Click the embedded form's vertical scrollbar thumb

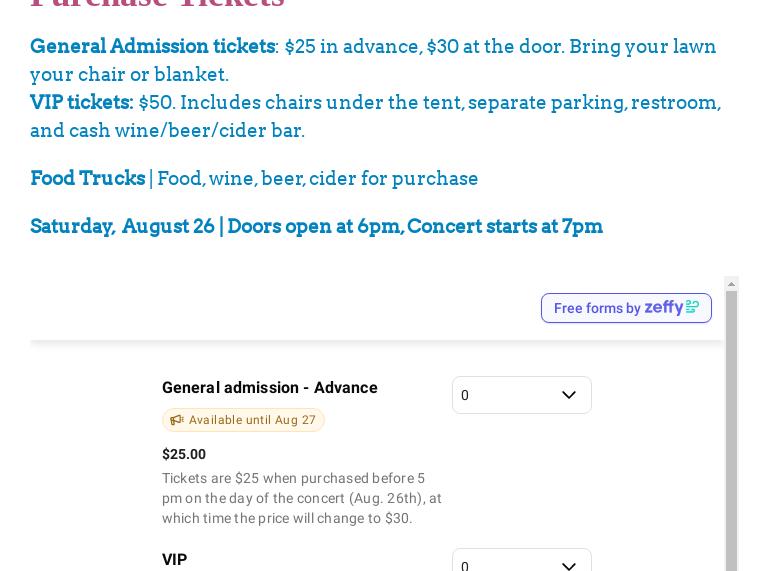click(732, 430)
